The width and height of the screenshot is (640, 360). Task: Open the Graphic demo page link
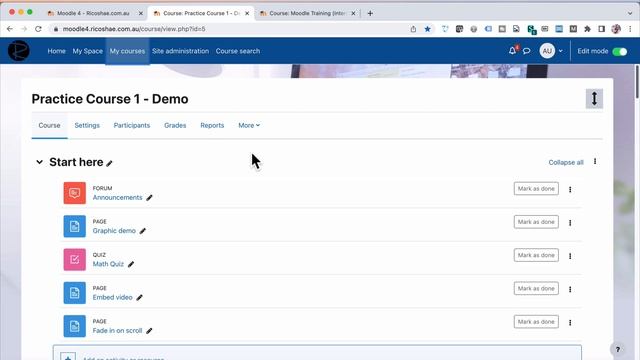coord(114,231)
